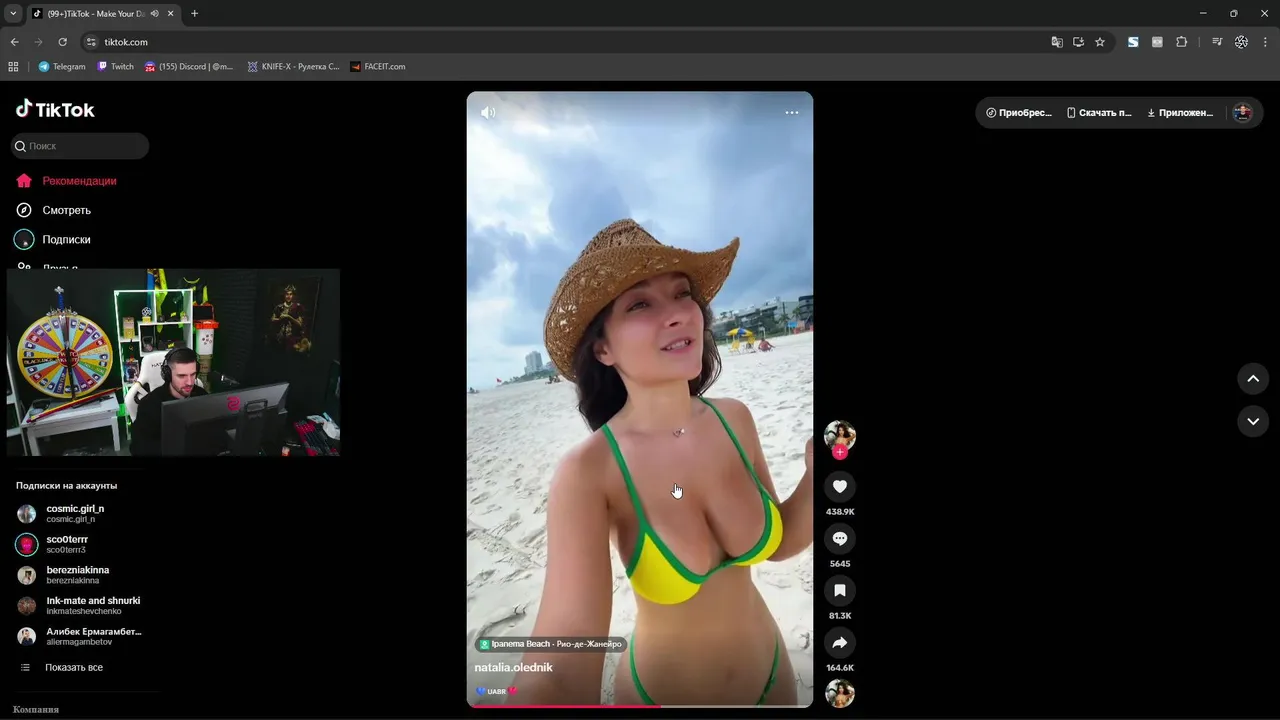Like the video with the heart icon
The width and height of the screenshot is (1280, 720).
[840, 487]
